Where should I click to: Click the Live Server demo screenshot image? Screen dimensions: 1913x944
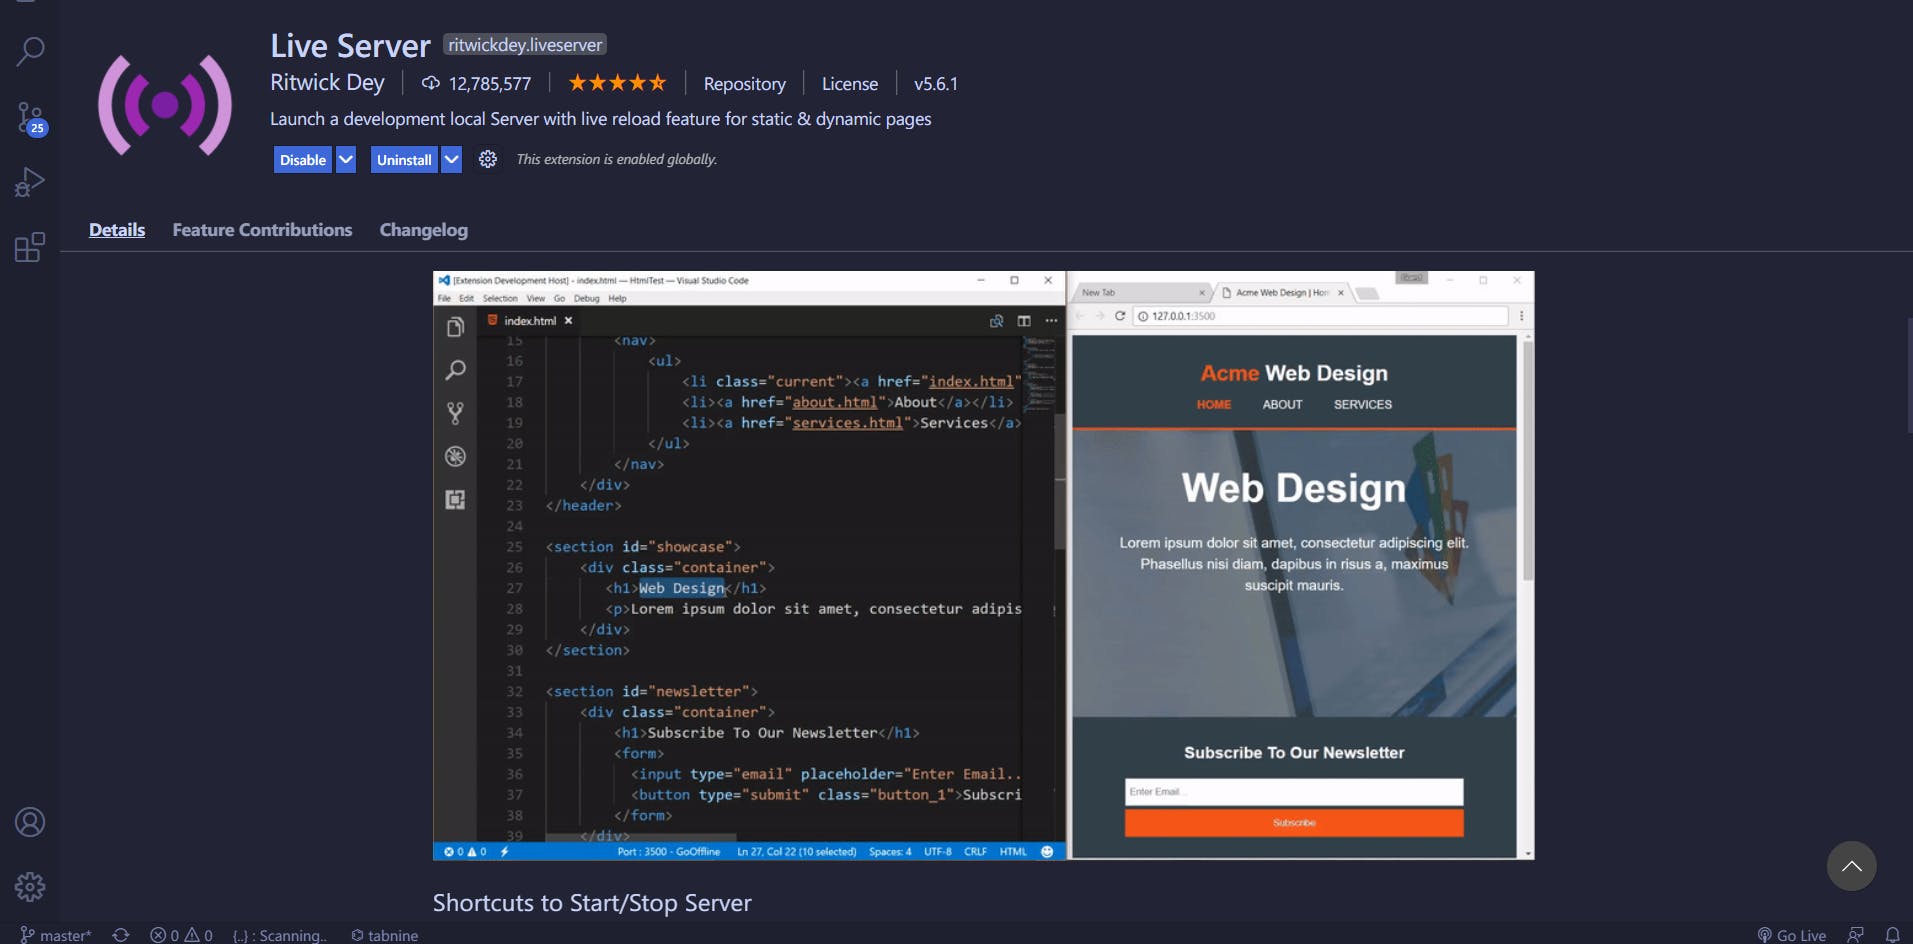[983, 565]
